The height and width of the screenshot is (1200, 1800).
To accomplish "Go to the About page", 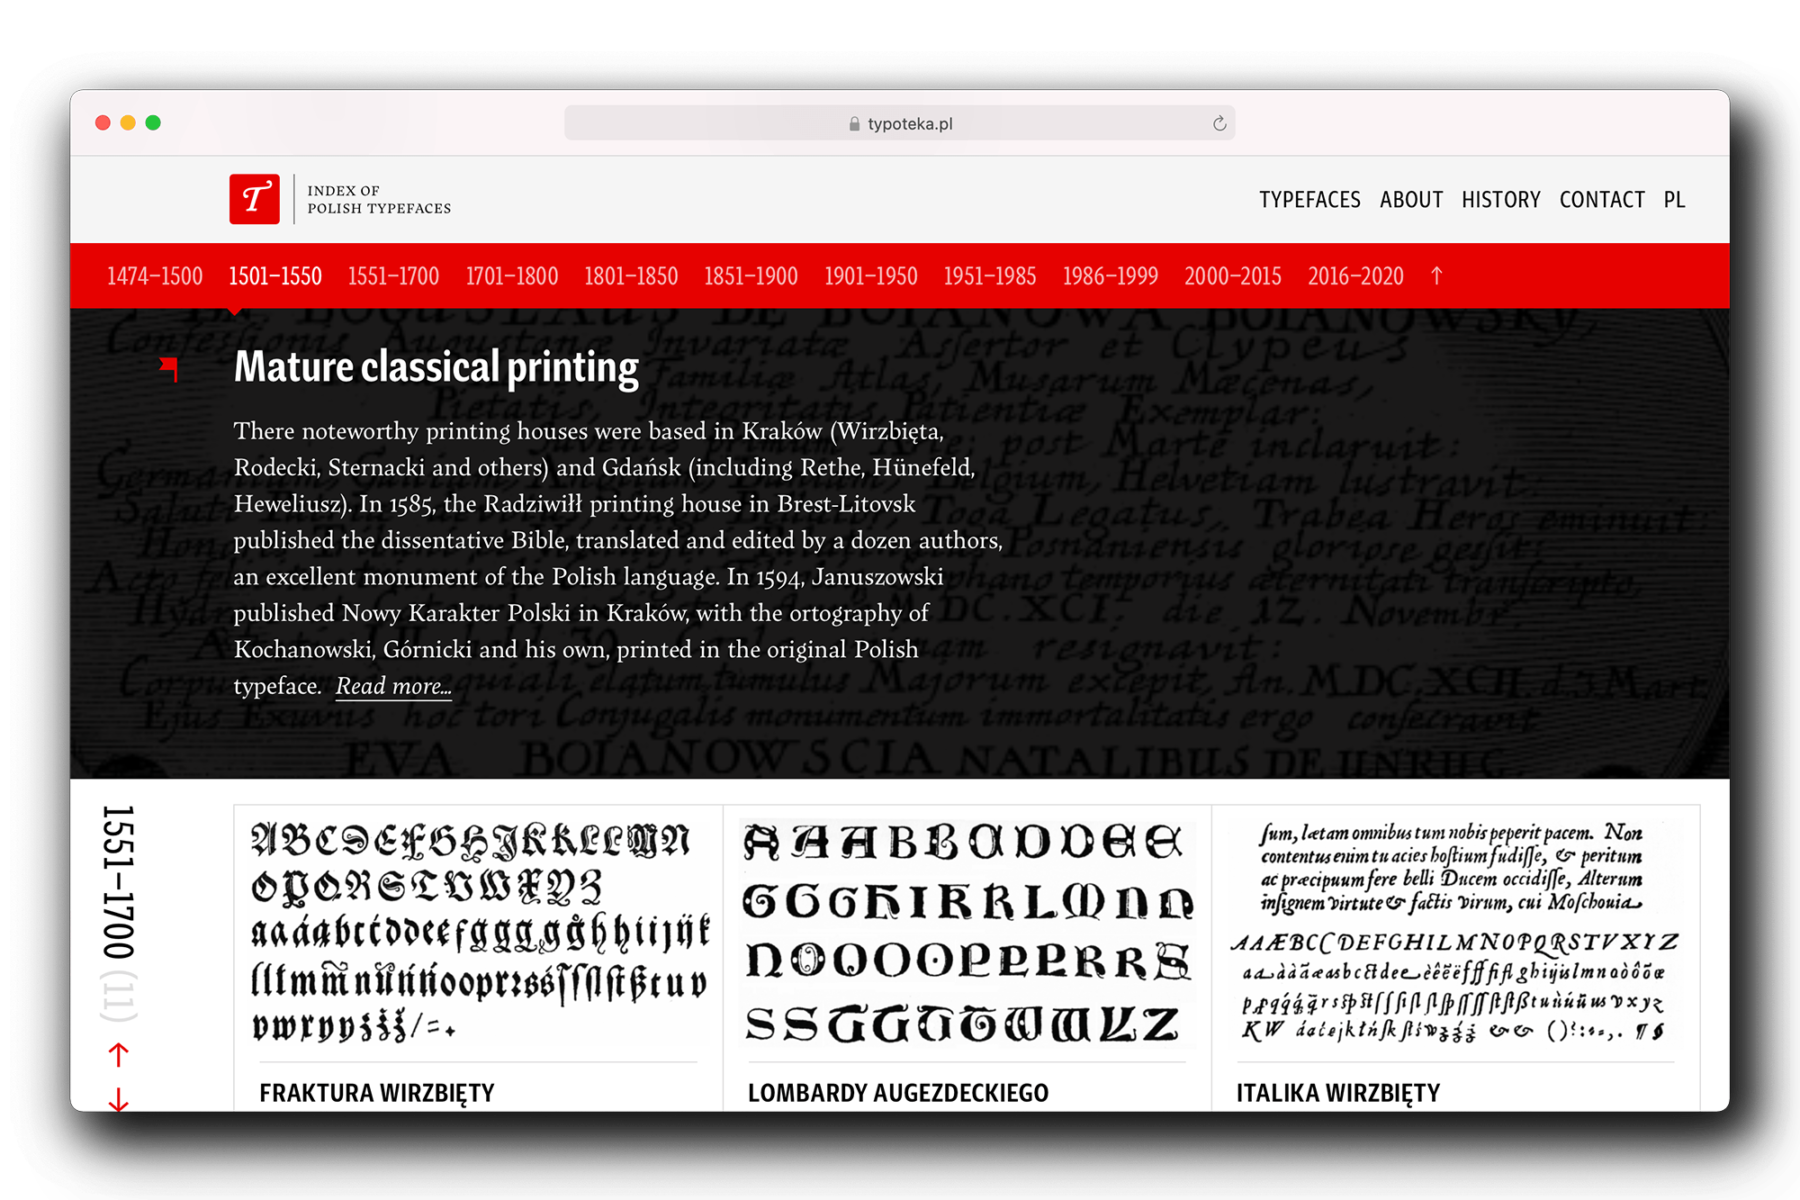I will pos(1411,200).
